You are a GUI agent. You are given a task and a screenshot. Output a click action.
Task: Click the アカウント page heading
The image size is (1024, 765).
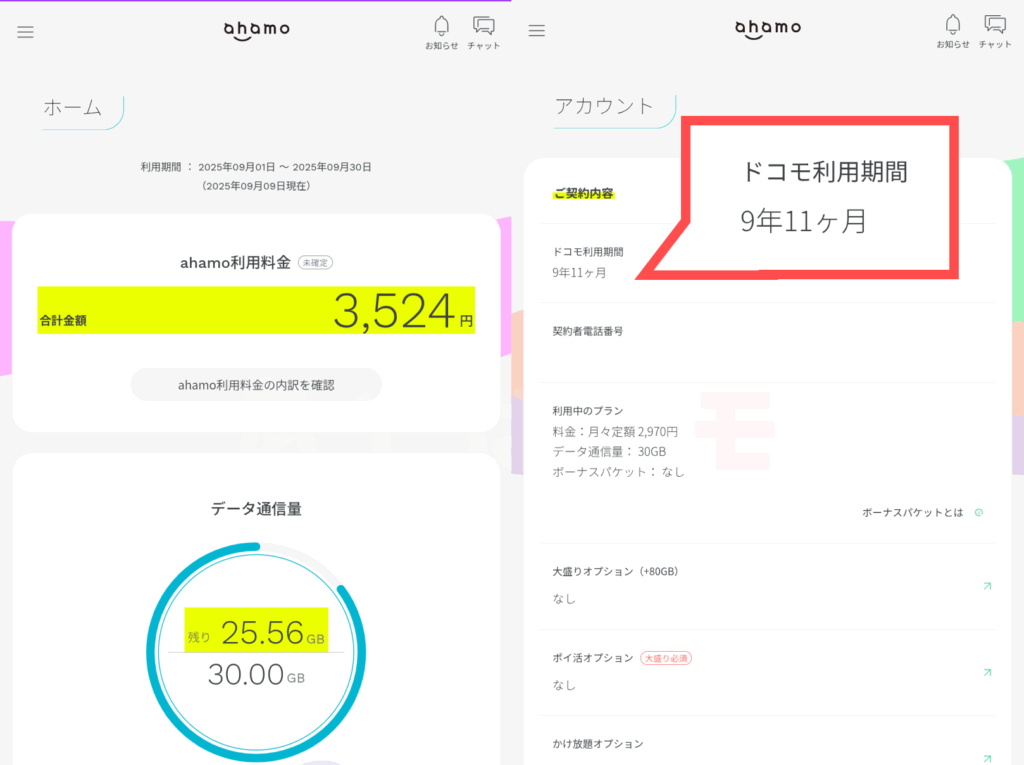[604, 106]
